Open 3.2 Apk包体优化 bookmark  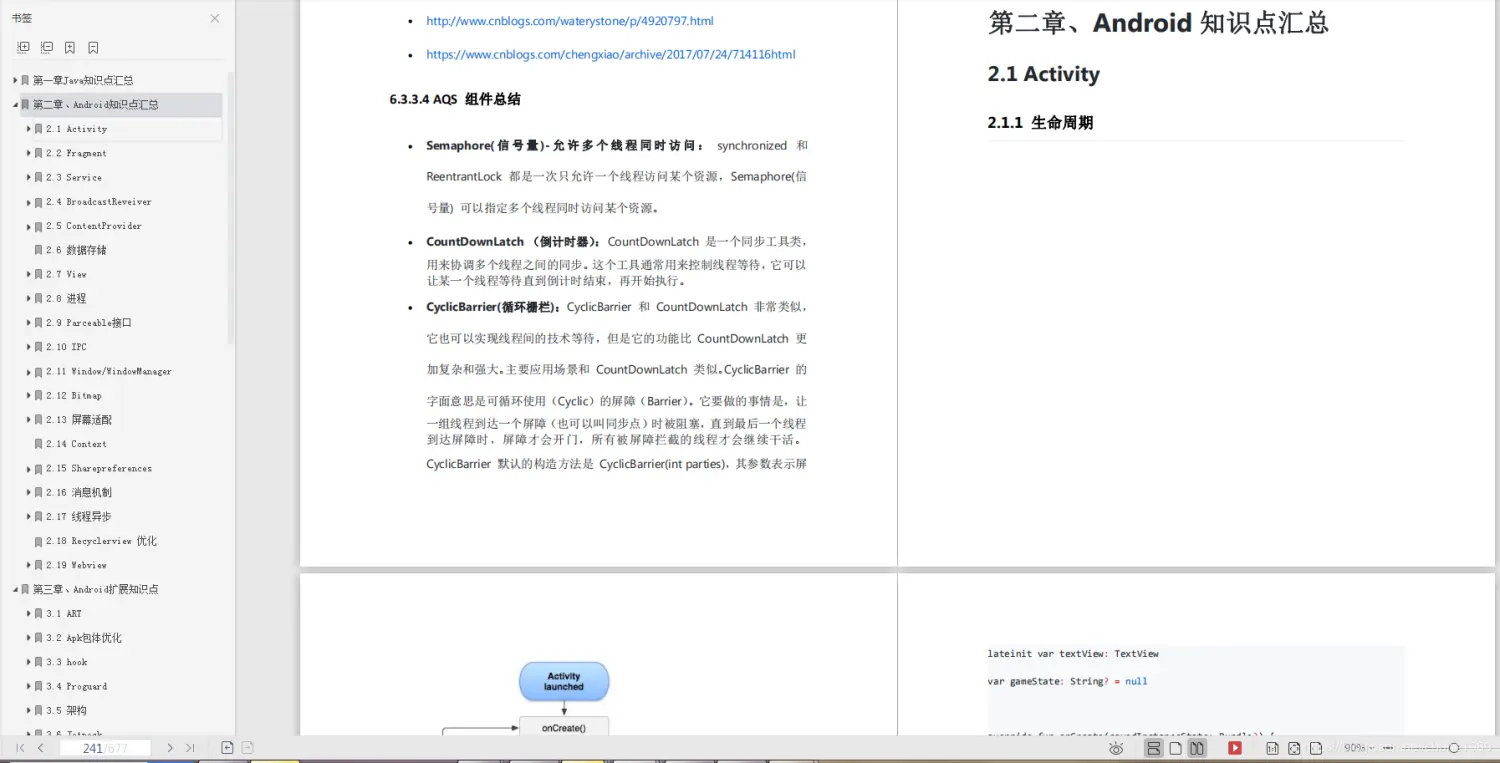(84, 638)
